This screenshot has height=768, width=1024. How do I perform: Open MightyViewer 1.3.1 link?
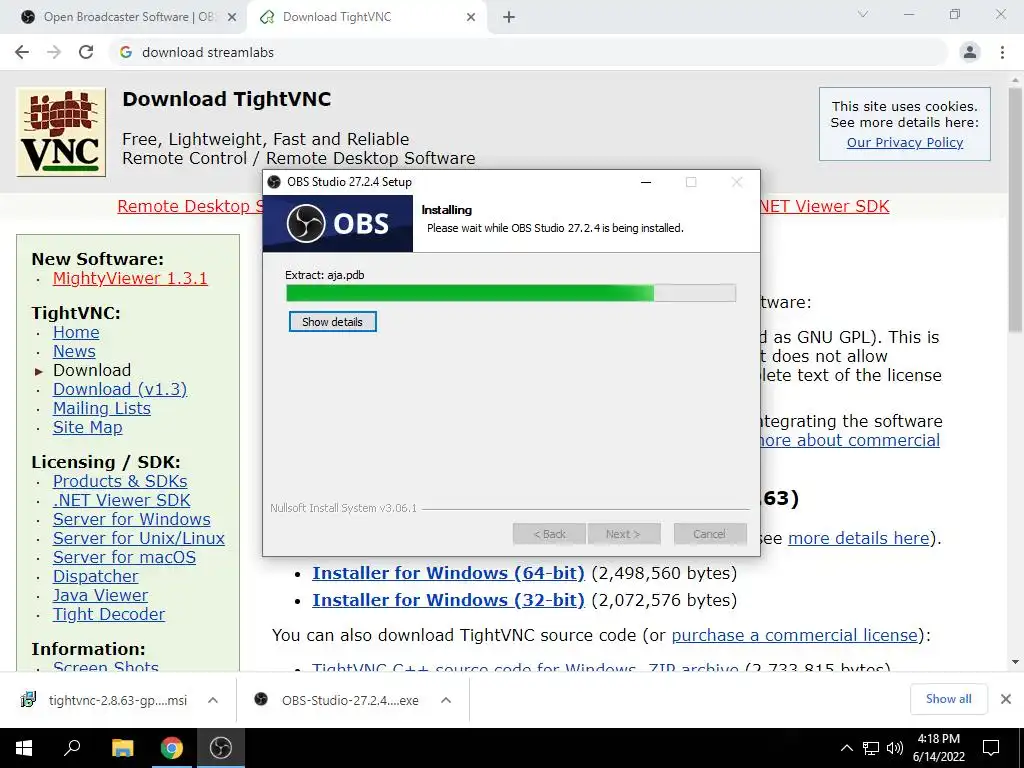pos(130,278)
